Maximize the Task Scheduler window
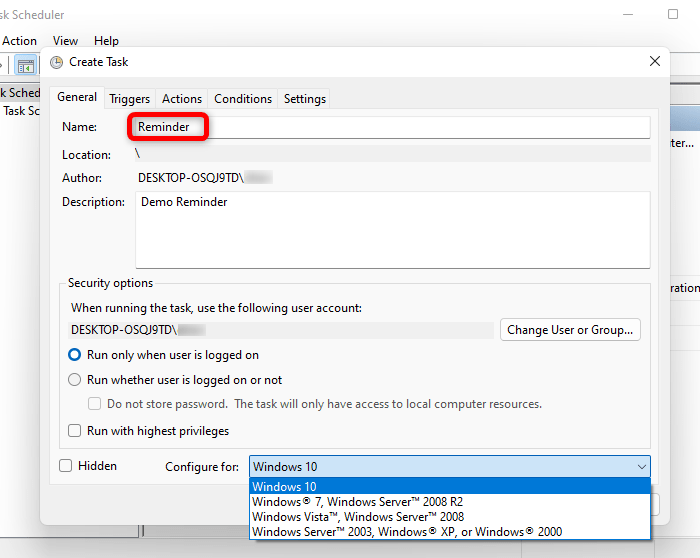 673,14
